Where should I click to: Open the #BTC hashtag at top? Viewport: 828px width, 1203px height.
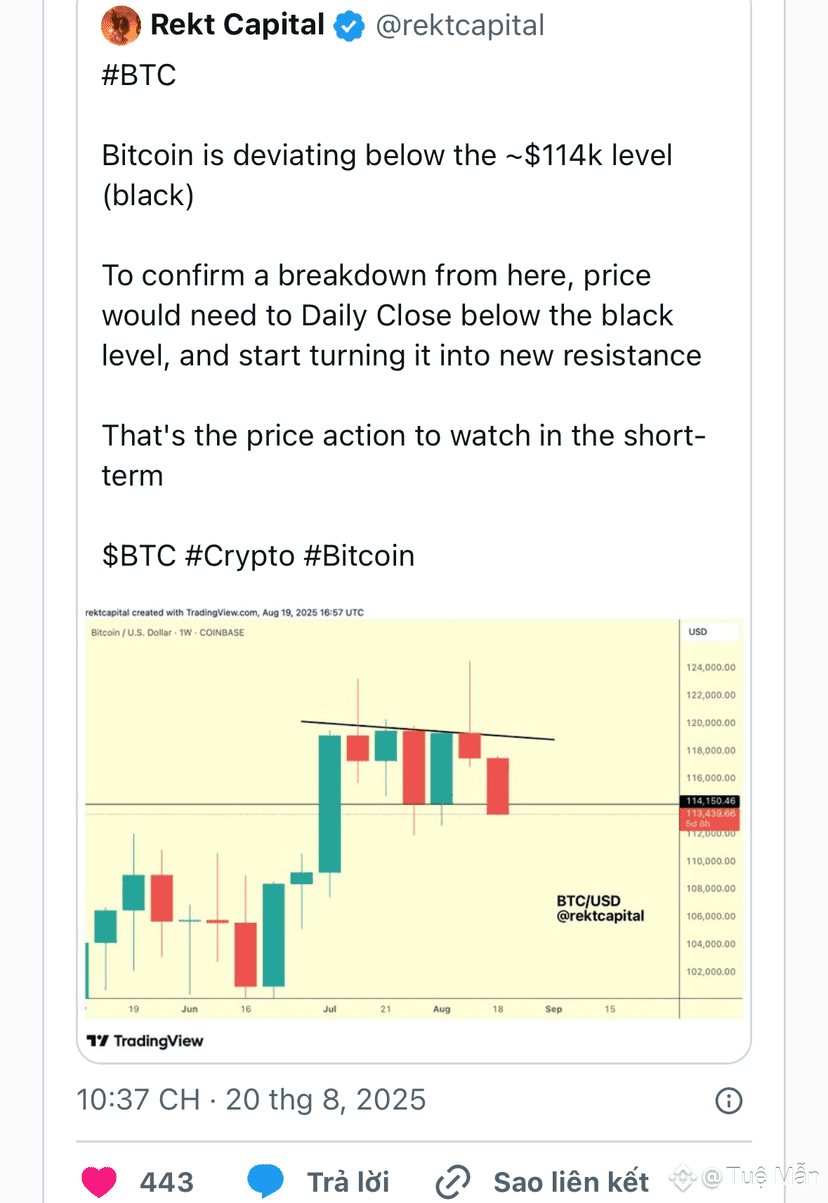pyautogui.click(x=139, y=75)
